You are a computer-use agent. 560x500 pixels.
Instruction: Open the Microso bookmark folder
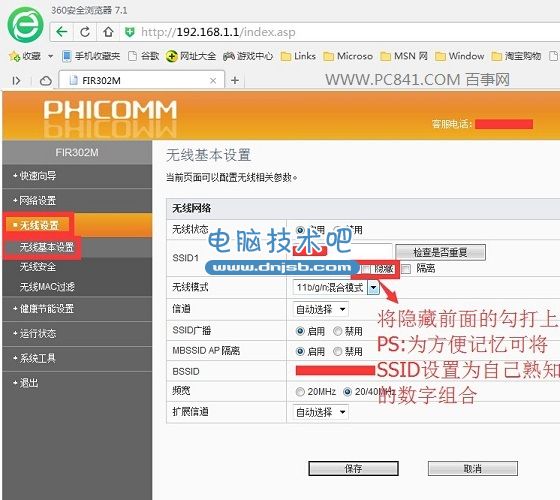tap(348, 56)
